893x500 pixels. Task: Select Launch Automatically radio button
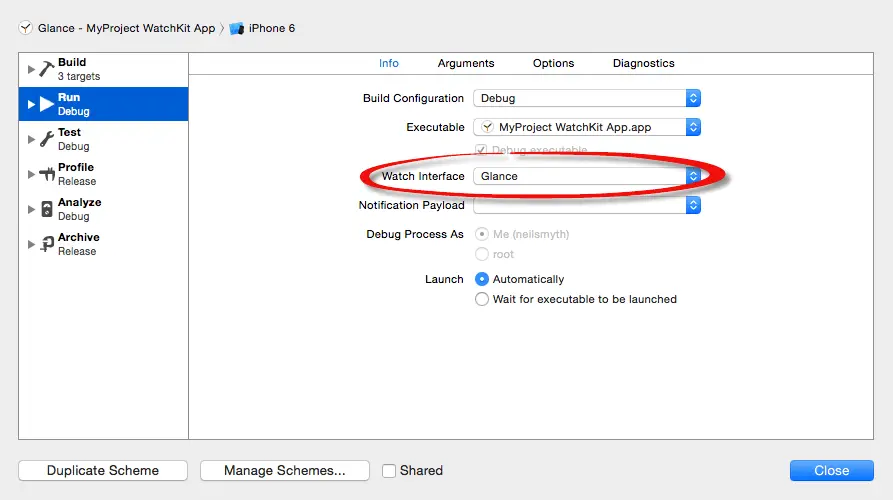pos(482,279)
